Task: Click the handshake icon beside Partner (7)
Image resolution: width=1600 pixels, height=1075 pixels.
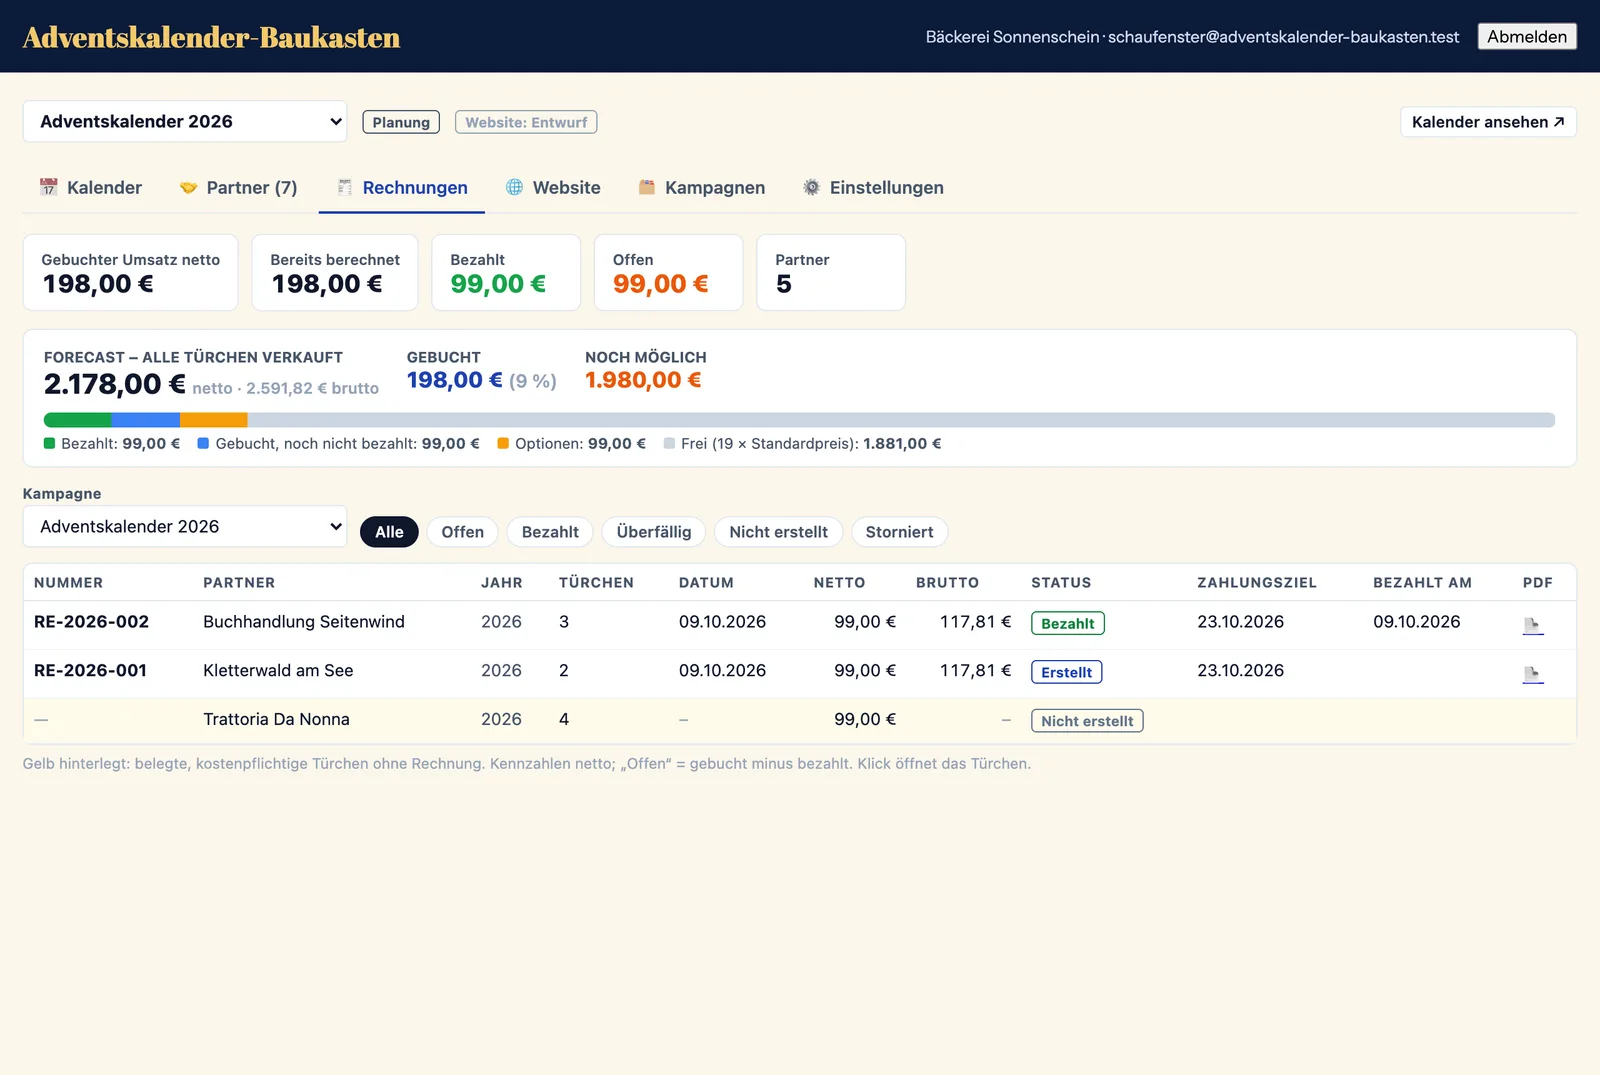Action: tap(188, 187)
